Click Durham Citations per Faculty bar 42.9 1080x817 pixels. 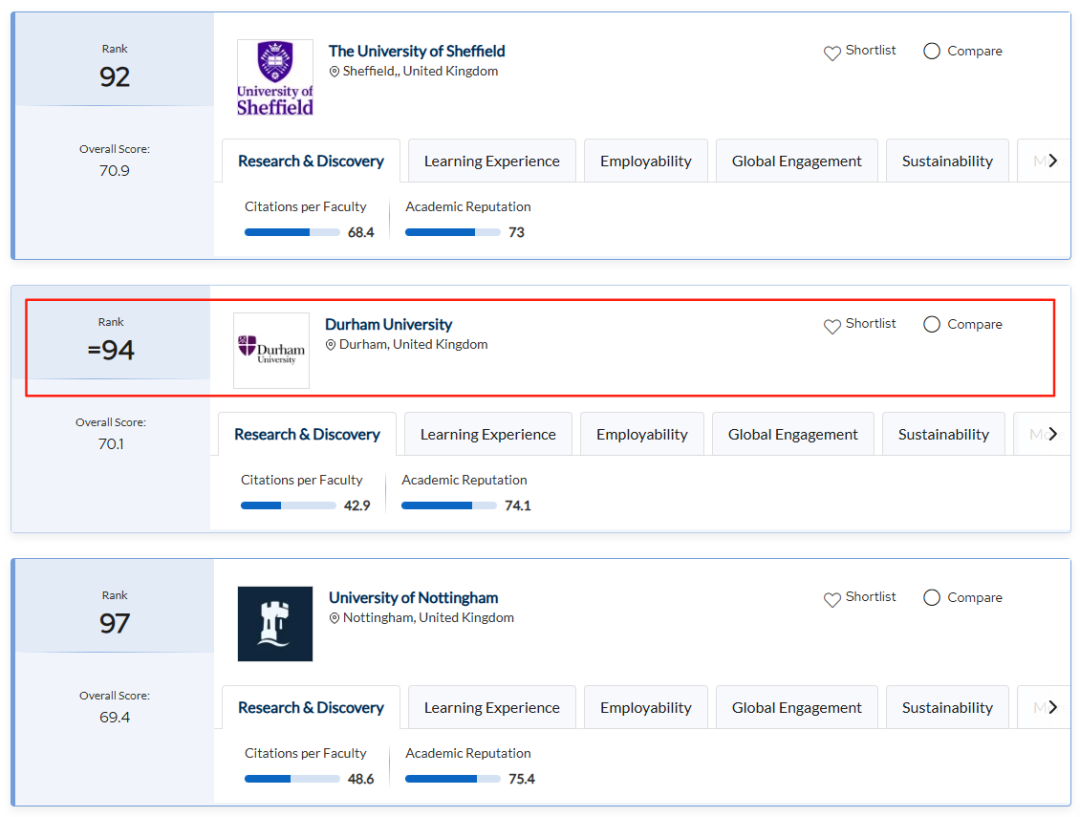[288, 506]
